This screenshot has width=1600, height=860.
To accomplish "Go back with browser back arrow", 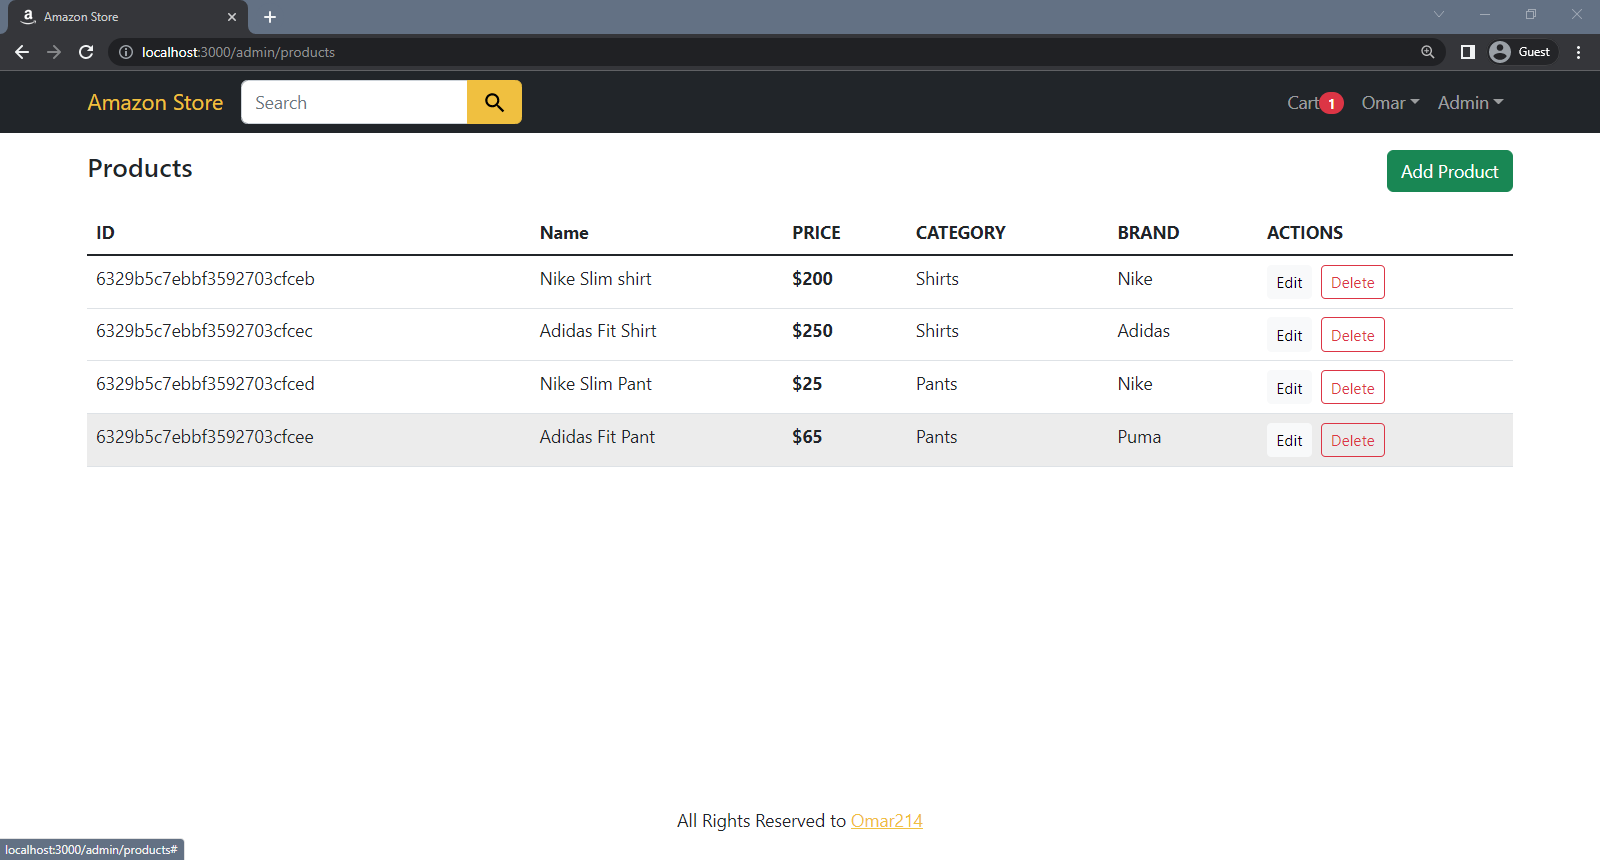I will pos(22,52).
